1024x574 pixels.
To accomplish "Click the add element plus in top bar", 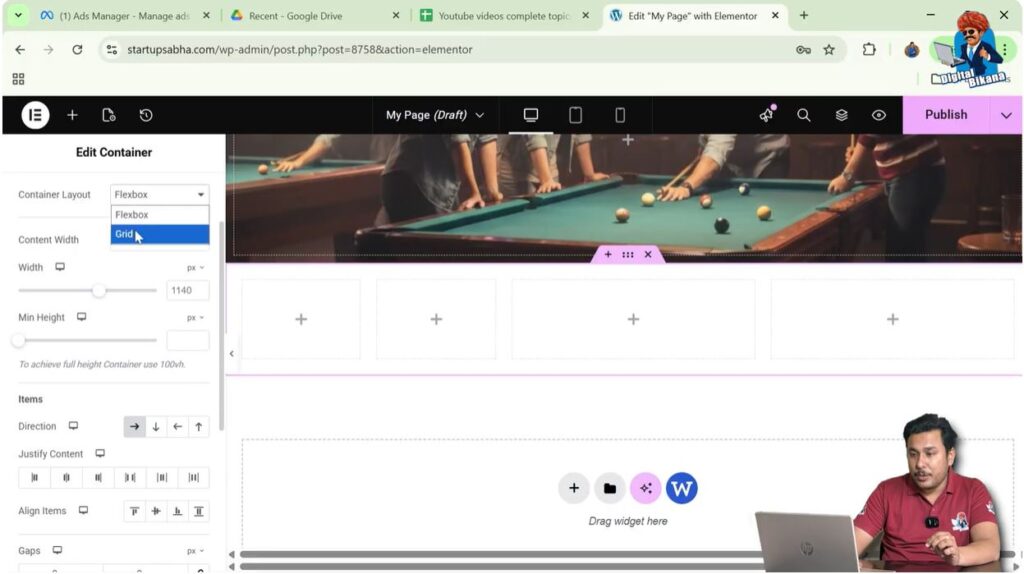I will (x=72, y=115).
